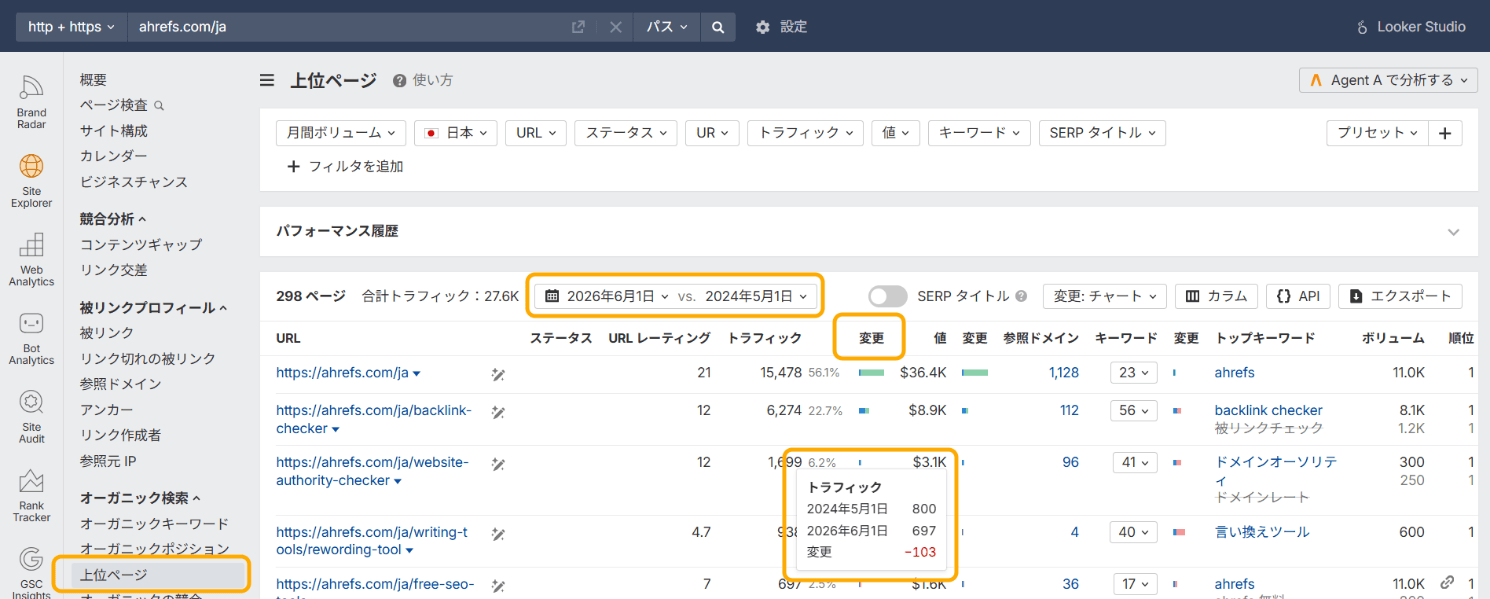The image size is (1490, 599).
Task: Expand パフォーマンス履歴 panel chevron
Action: click(1453, 231)
